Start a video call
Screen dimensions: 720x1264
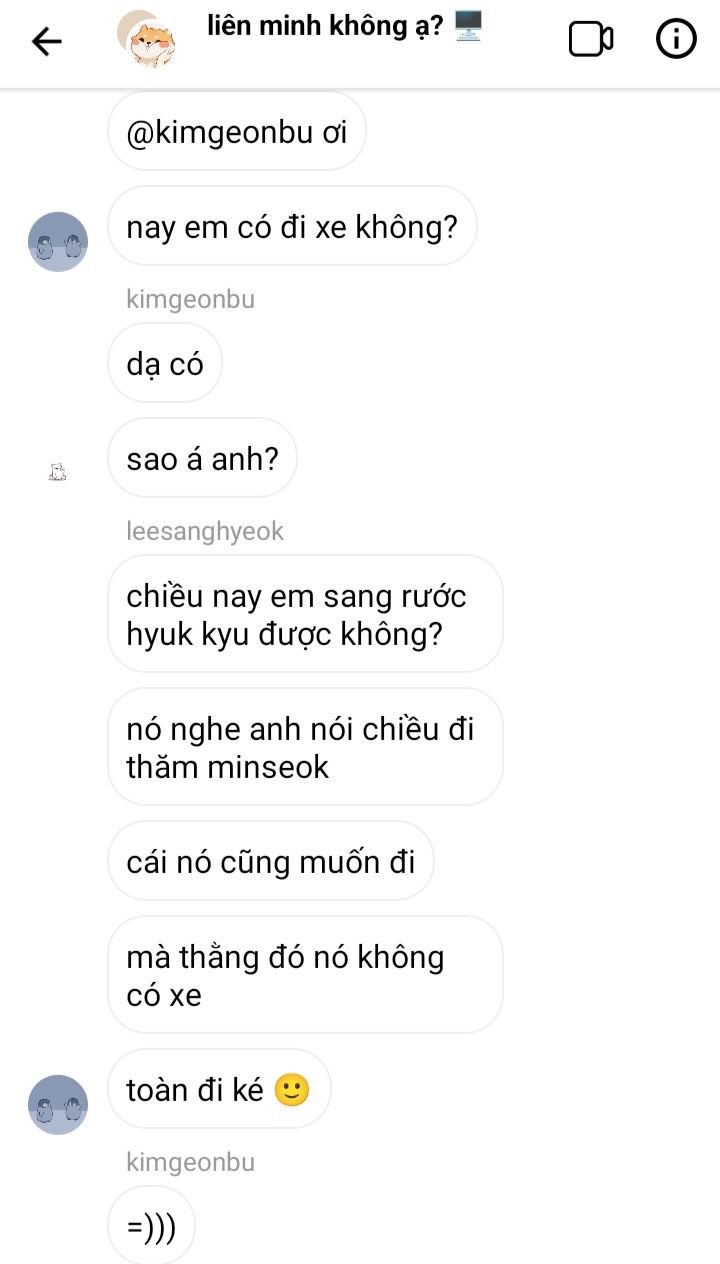coord(590,40)
